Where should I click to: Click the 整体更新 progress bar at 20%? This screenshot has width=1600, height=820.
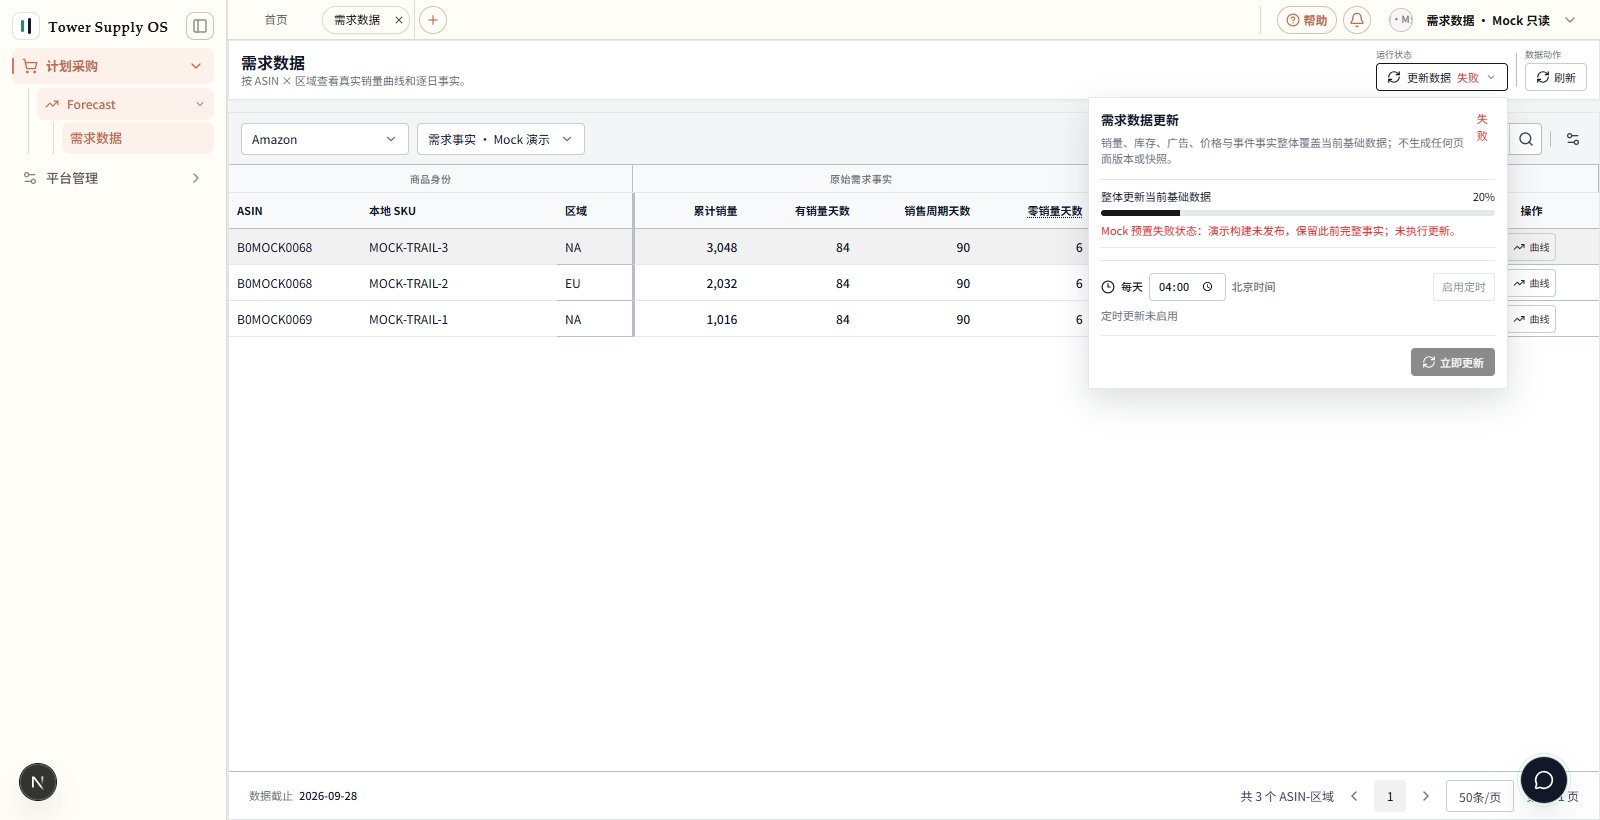coord(1298,213)
